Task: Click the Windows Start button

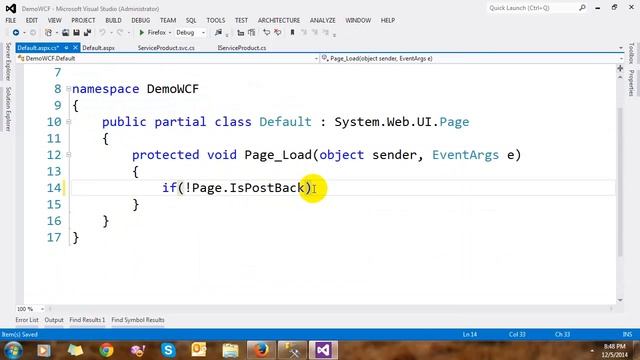Action: pyautogui.click(x=13, y=350)
